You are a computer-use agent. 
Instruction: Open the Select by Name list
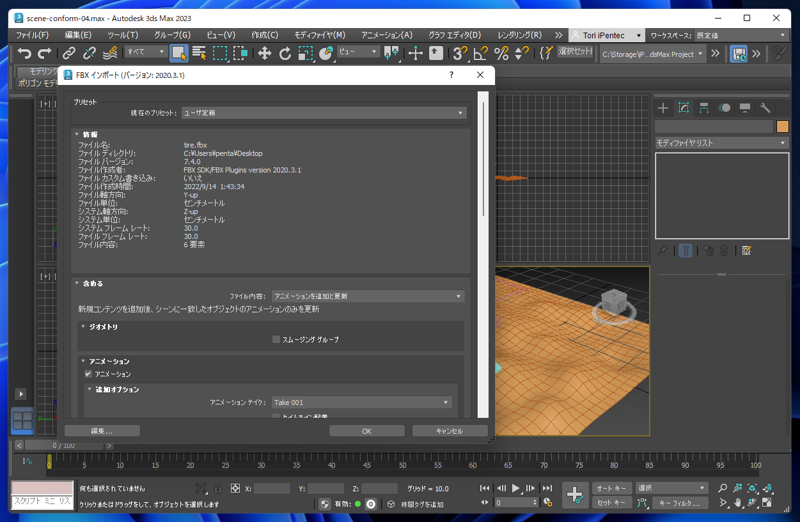click(199, 53)
